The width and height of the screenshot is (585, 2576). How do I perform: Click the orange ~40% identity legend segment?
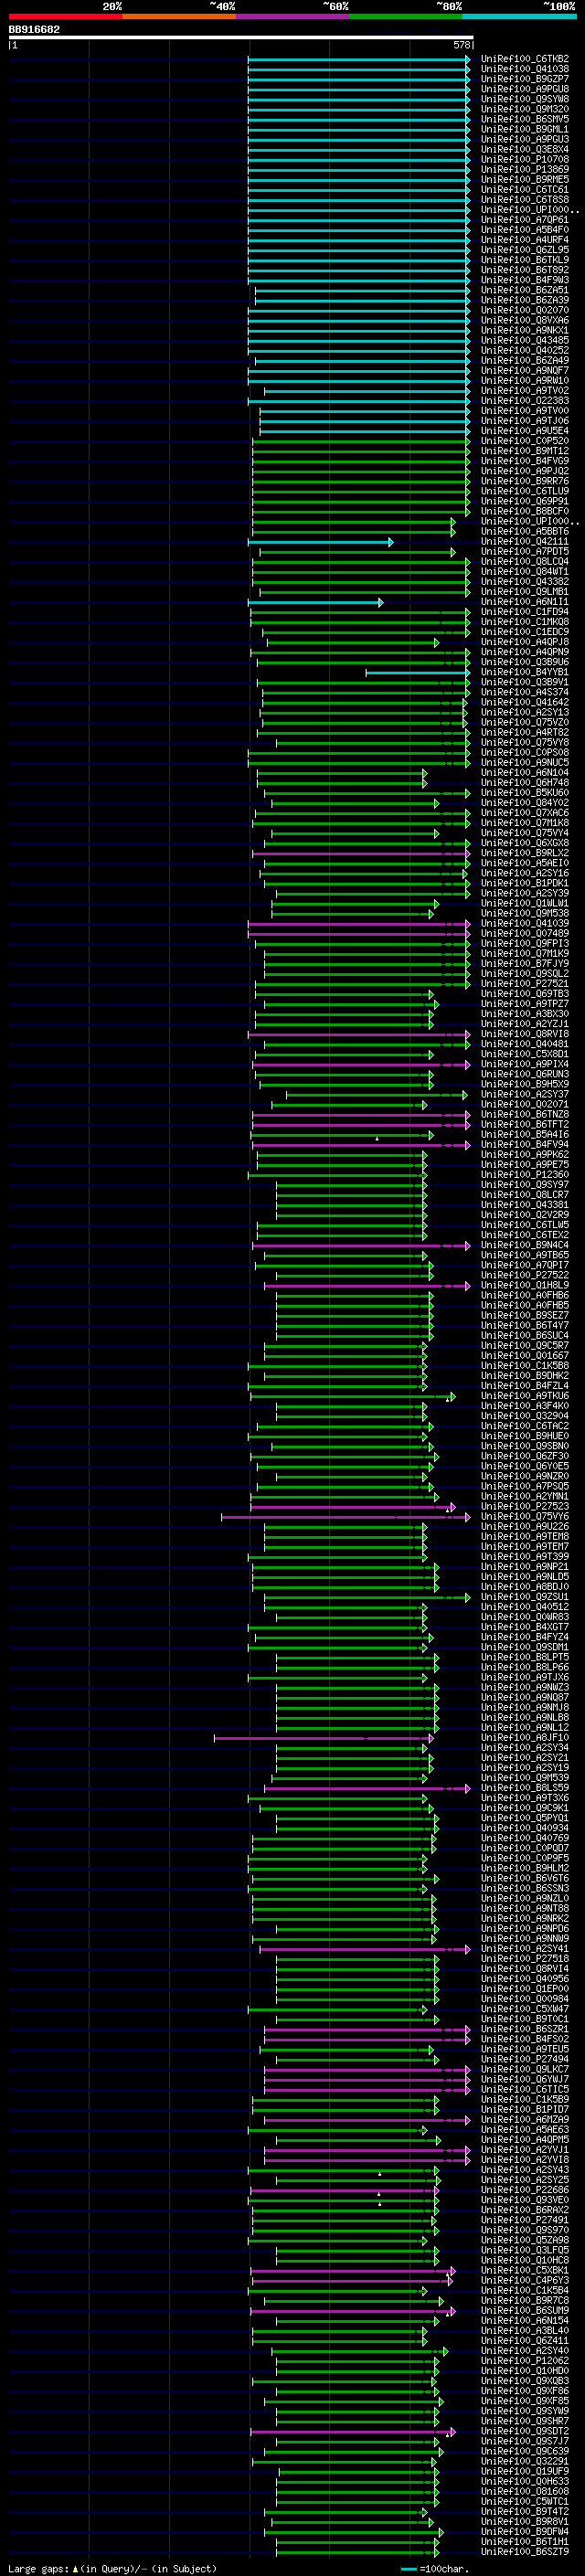179,16
